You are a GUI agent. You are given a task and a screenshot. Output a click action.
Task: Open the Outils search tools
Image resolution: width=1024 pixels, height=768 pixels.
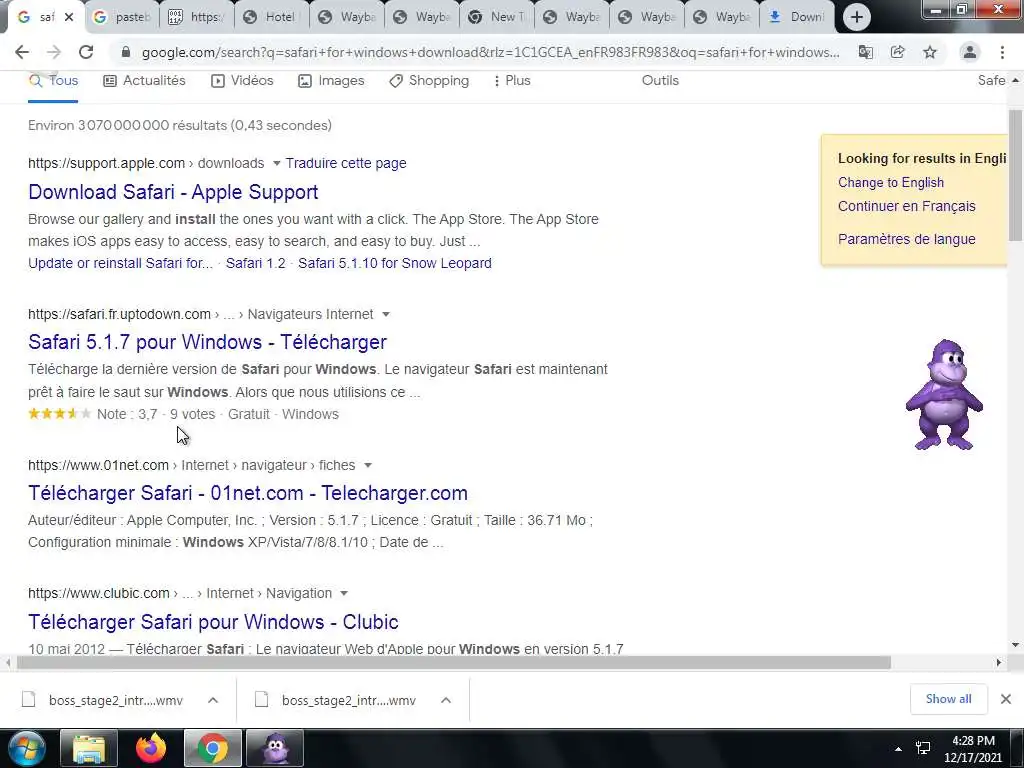(660, 81)
